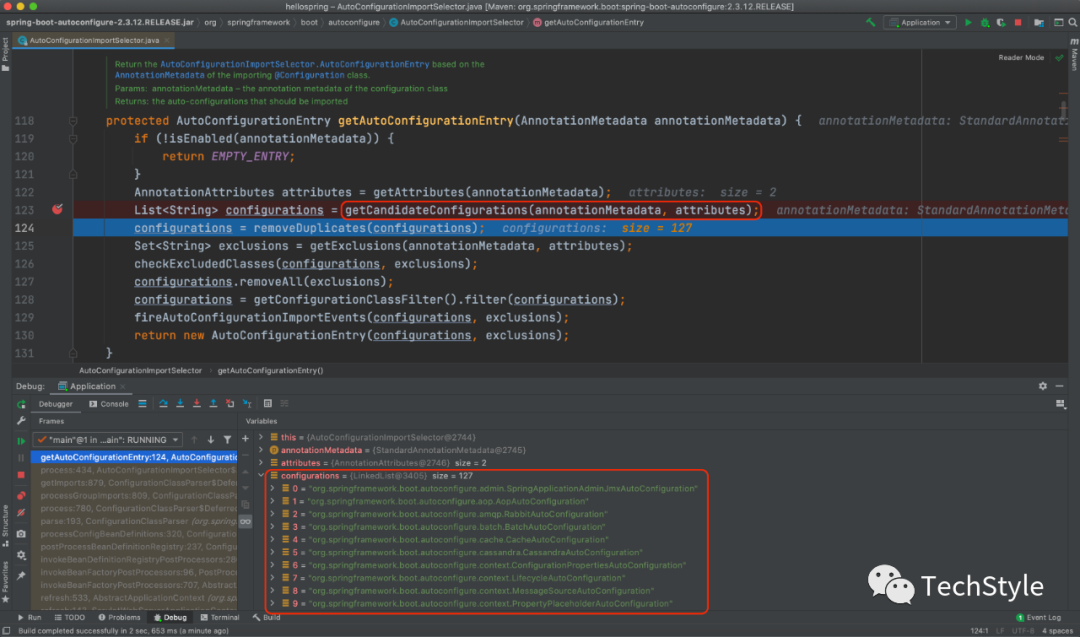The image size is (1080, 637).
Task: Add a new watch with plus icon
Action: [245, 438]
